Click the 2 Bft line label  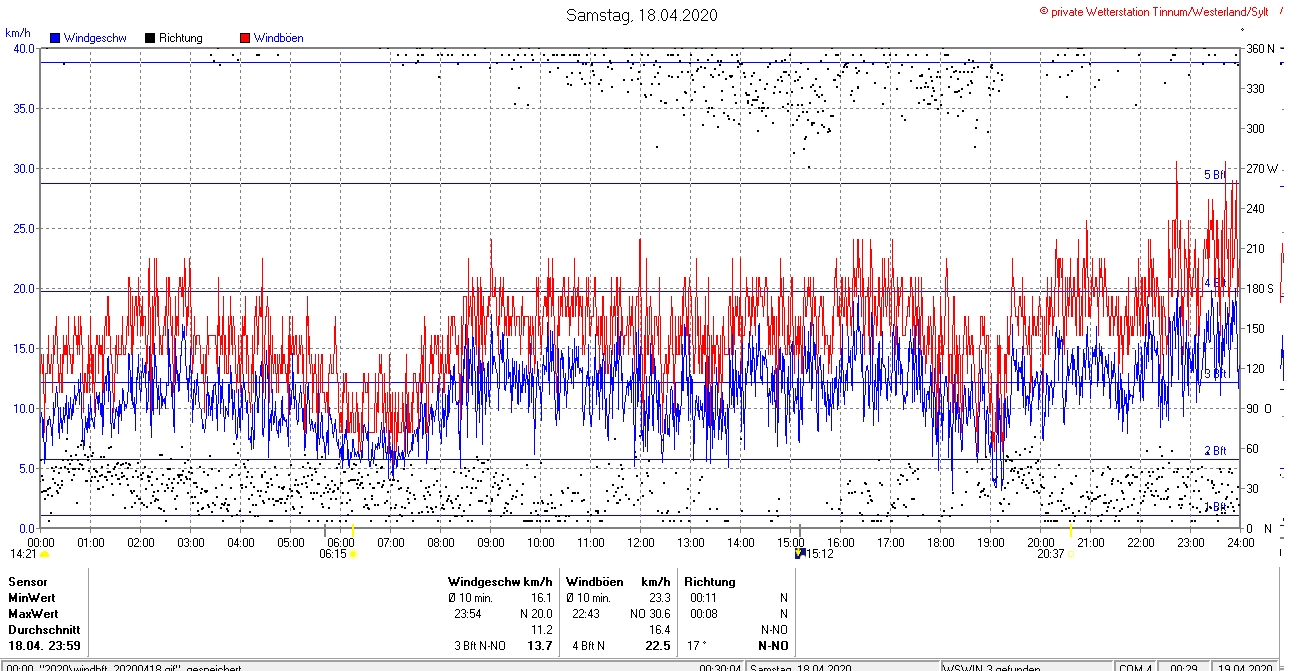click(1215, 451)
